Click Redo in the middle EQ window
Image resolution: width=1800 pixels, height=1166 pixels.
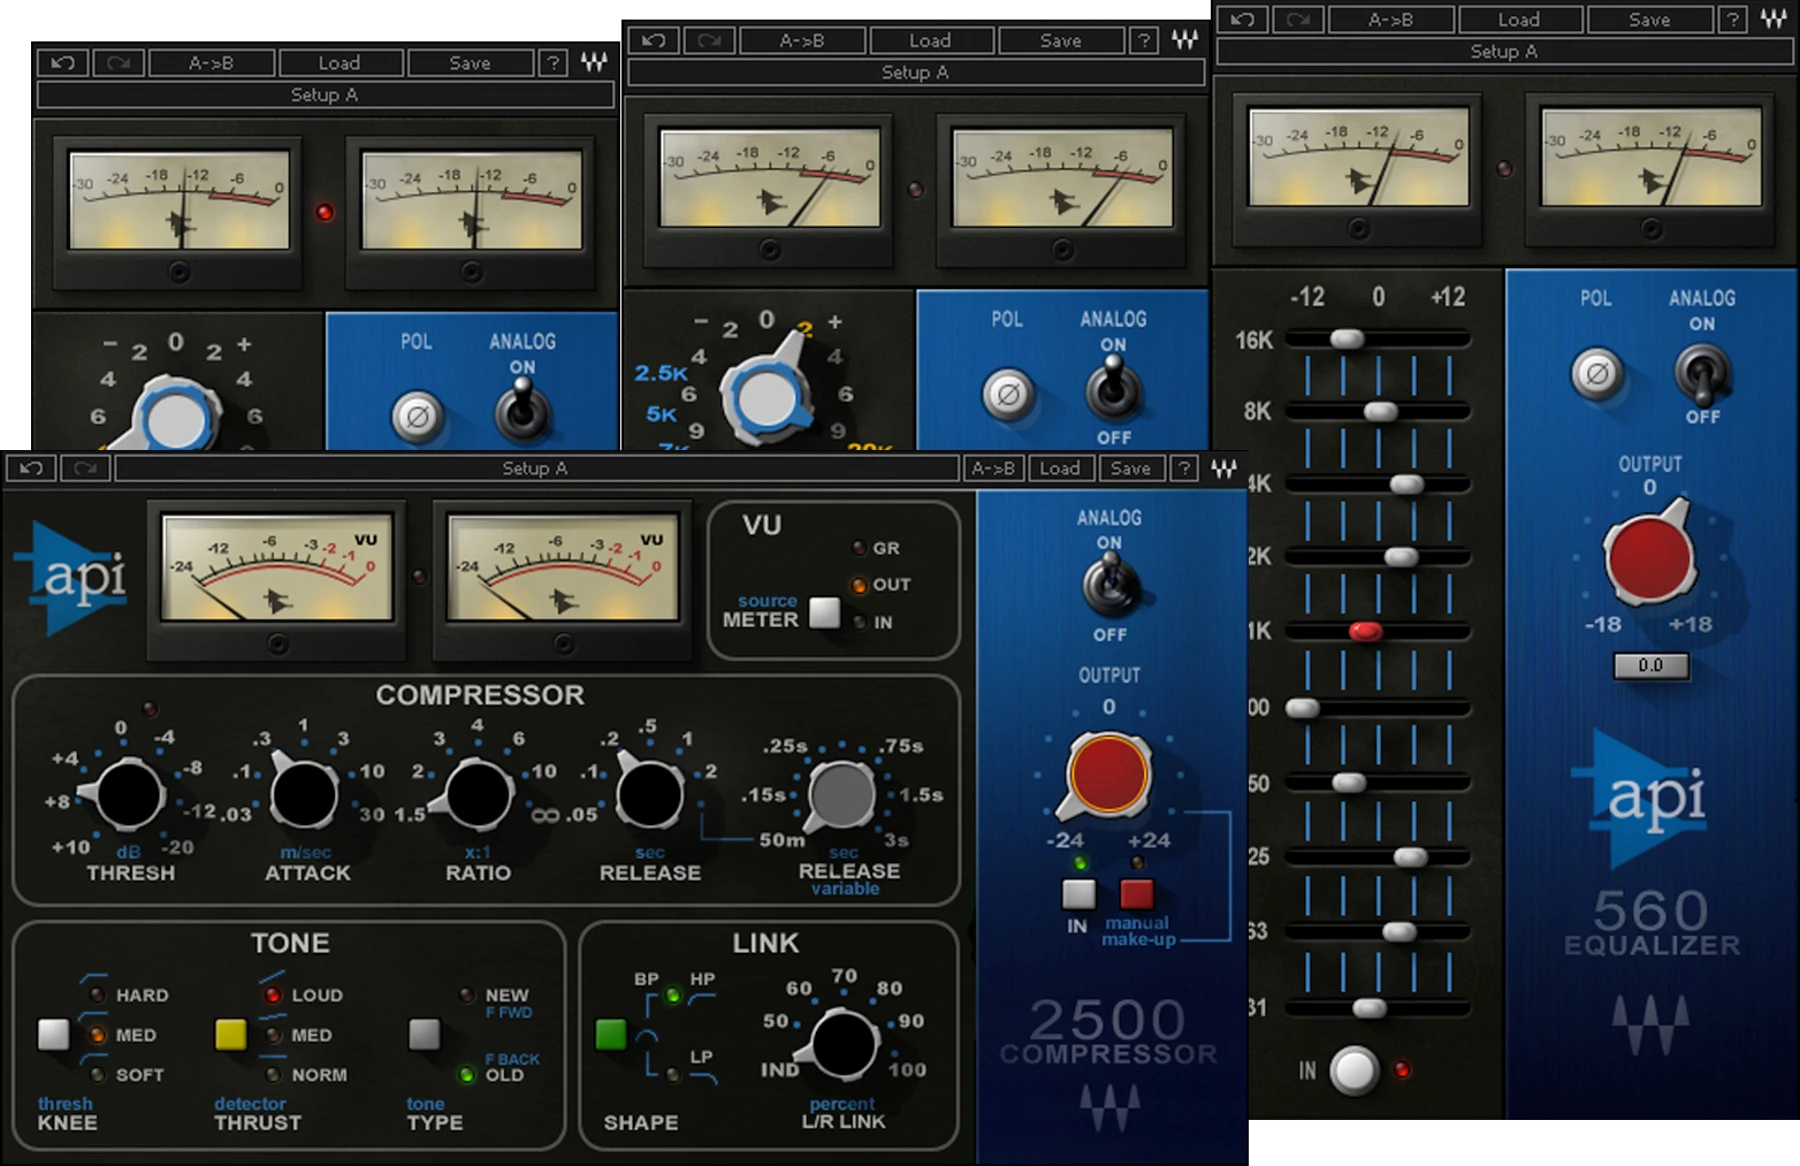point(709,40)
